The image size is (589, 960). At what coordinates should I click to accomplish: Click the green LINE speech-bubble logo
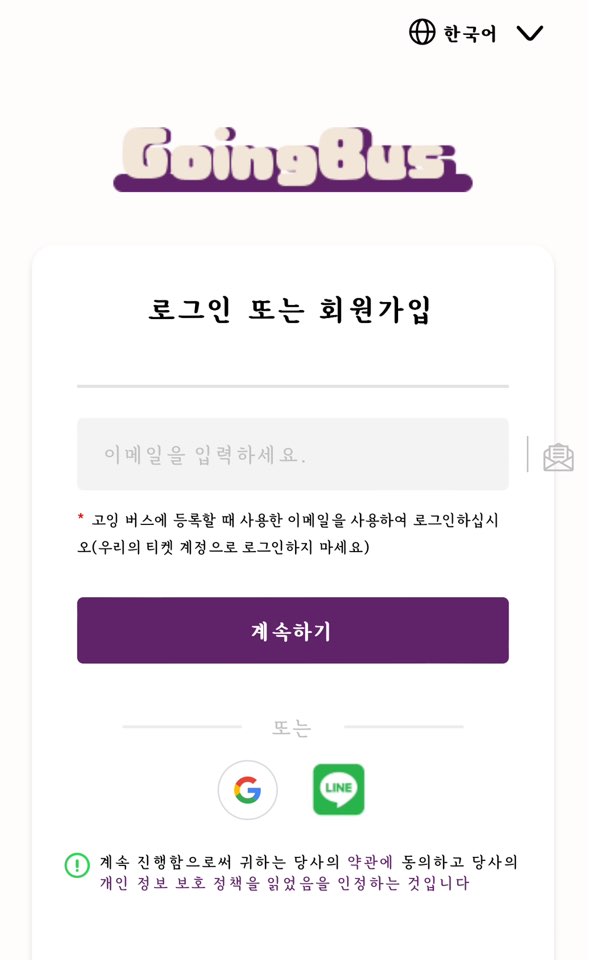coord(338,790)
